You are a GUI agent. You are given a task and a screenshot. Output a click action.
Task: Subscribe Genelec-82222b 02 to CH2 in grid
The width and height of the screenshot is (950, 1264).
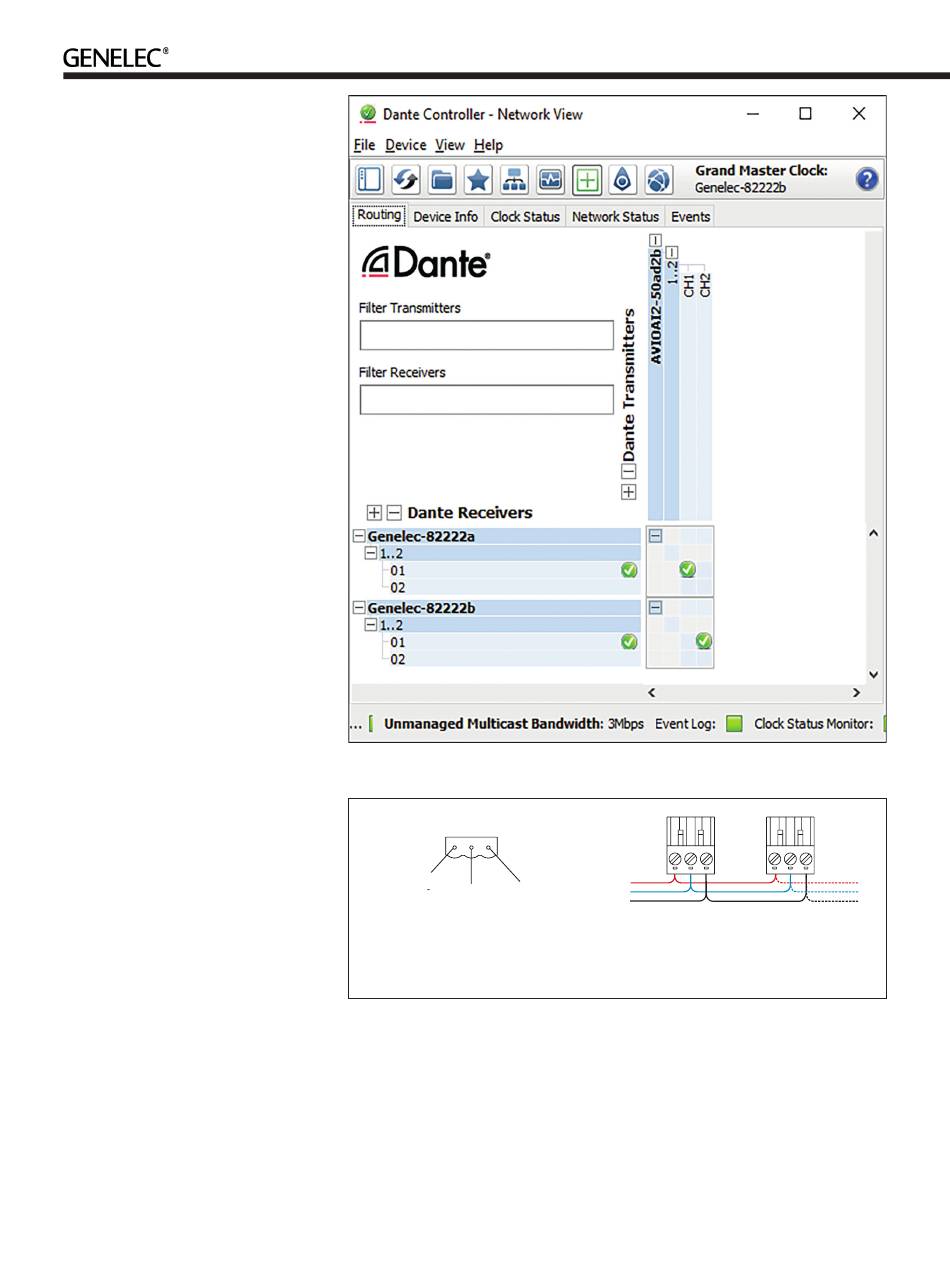(x=704, y=659)
